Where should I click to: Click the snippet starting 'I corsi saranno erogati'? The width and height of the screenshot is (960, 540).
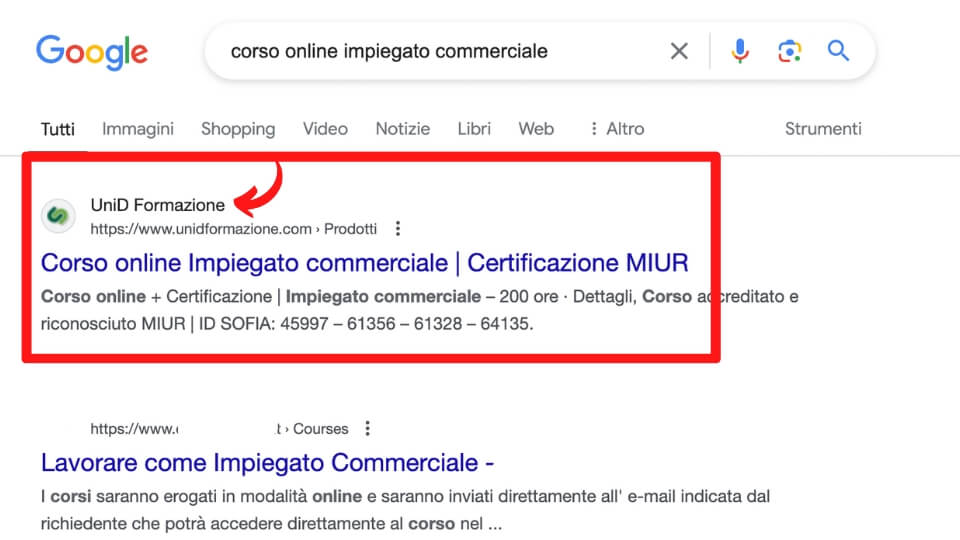(x=405, y=510)
